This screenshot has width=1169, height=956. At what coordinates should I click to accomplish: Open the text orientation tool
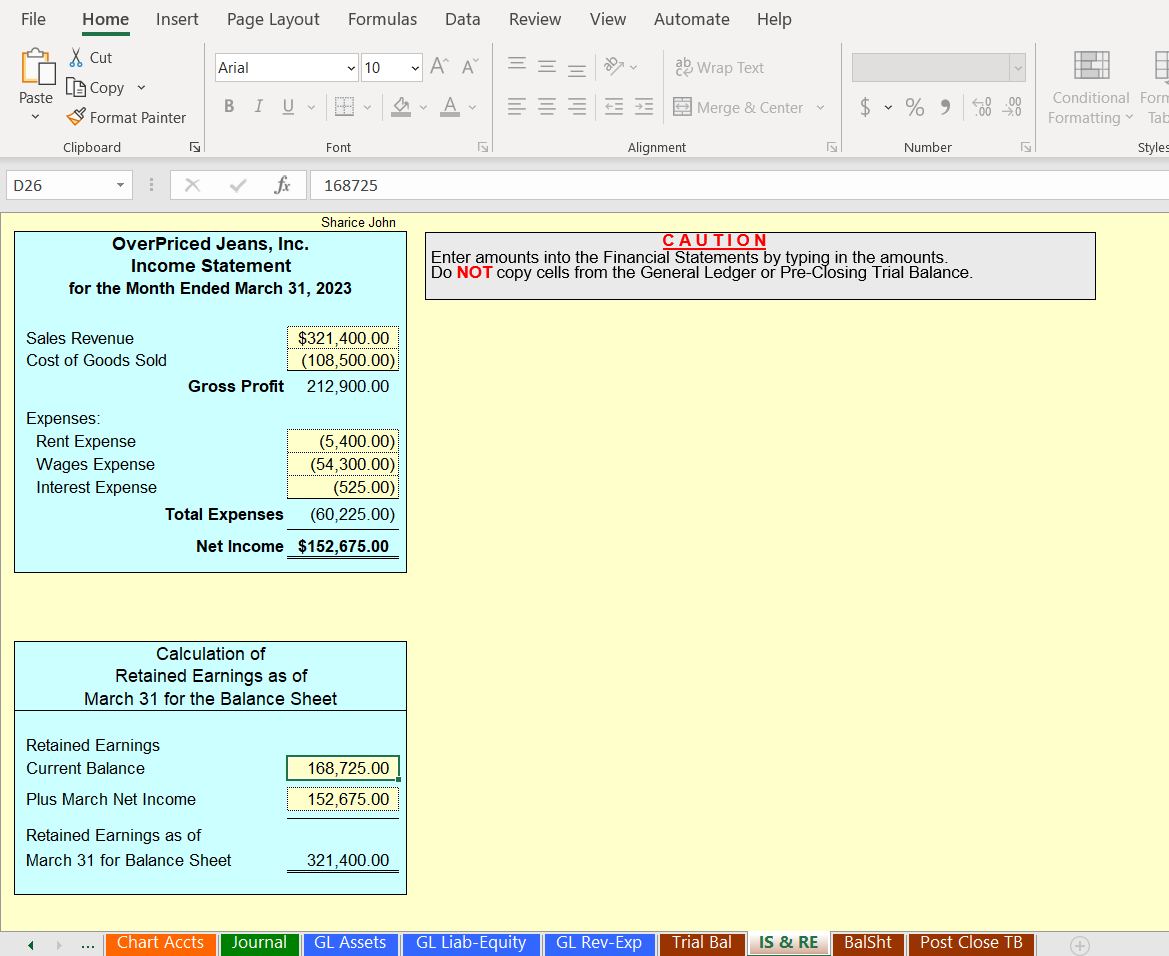click(x=614, y=66)
